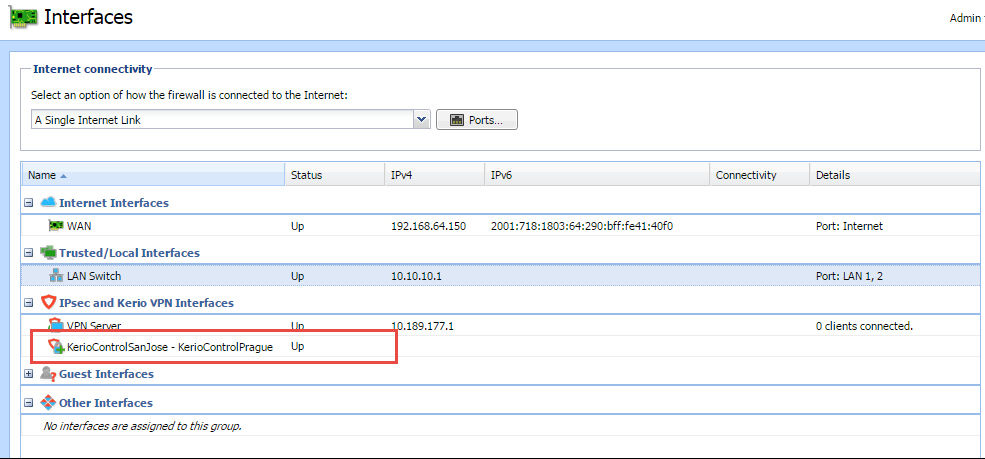Click the VPN Server IPv4 10.189.177.1
The width and height of the screenshot is (985, 459).
(422, 326)
